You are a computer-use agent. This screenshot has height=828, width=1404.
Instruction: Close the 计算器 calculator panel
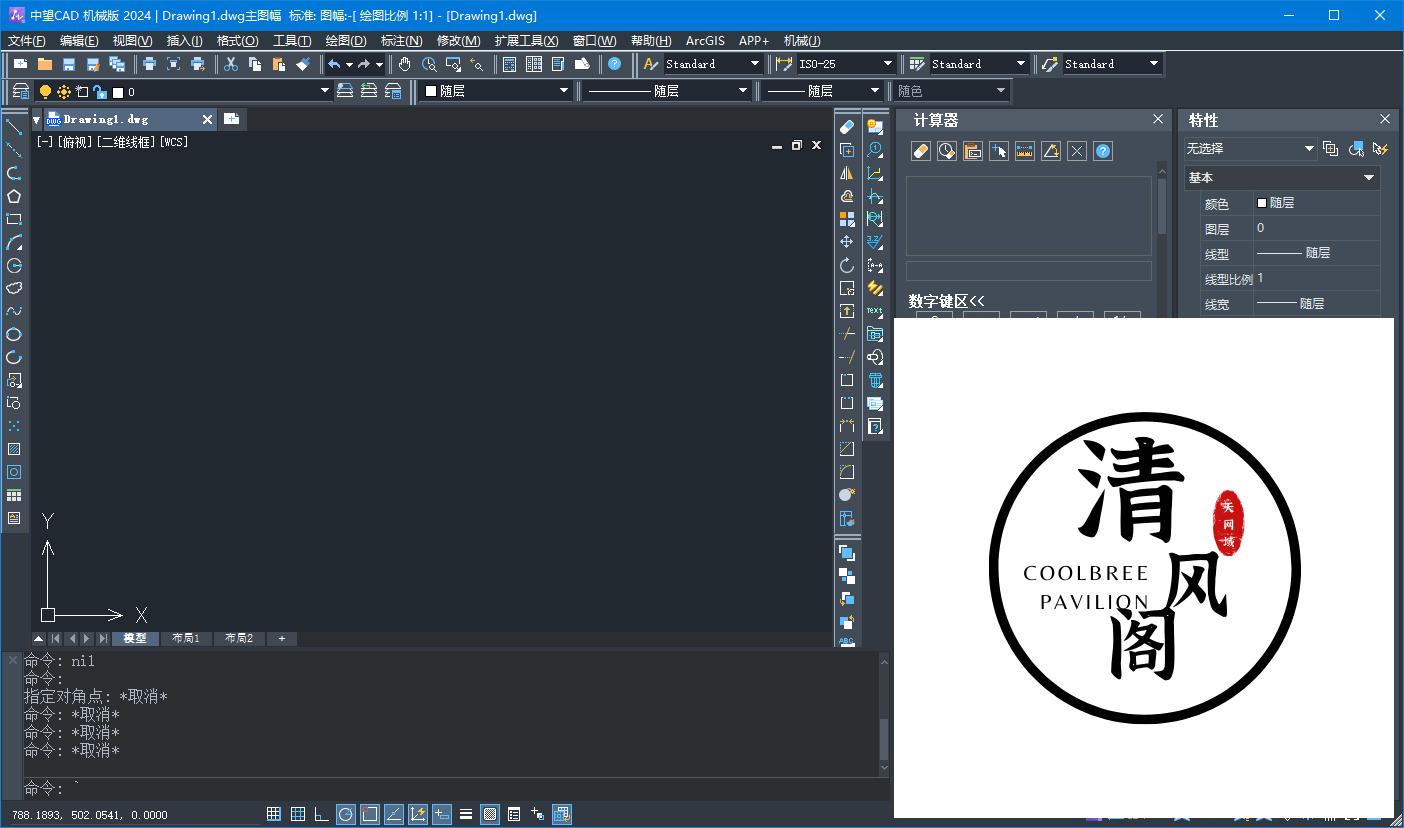point(1158,119)
